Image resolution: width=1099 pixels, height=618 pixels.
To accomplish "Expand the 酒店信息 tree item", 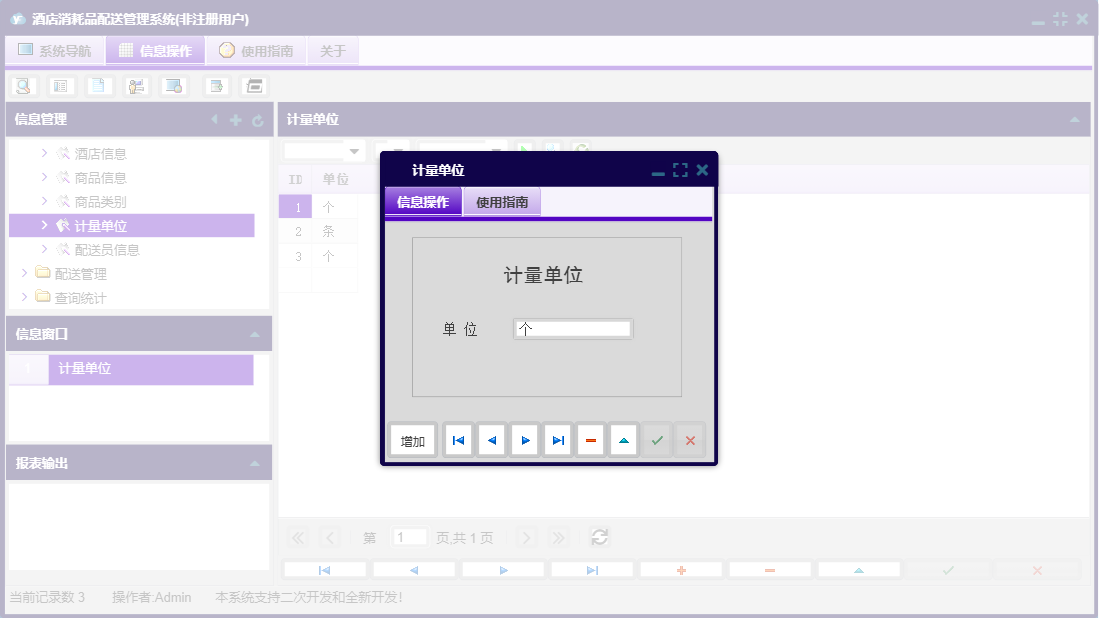I will coord(44,153).
